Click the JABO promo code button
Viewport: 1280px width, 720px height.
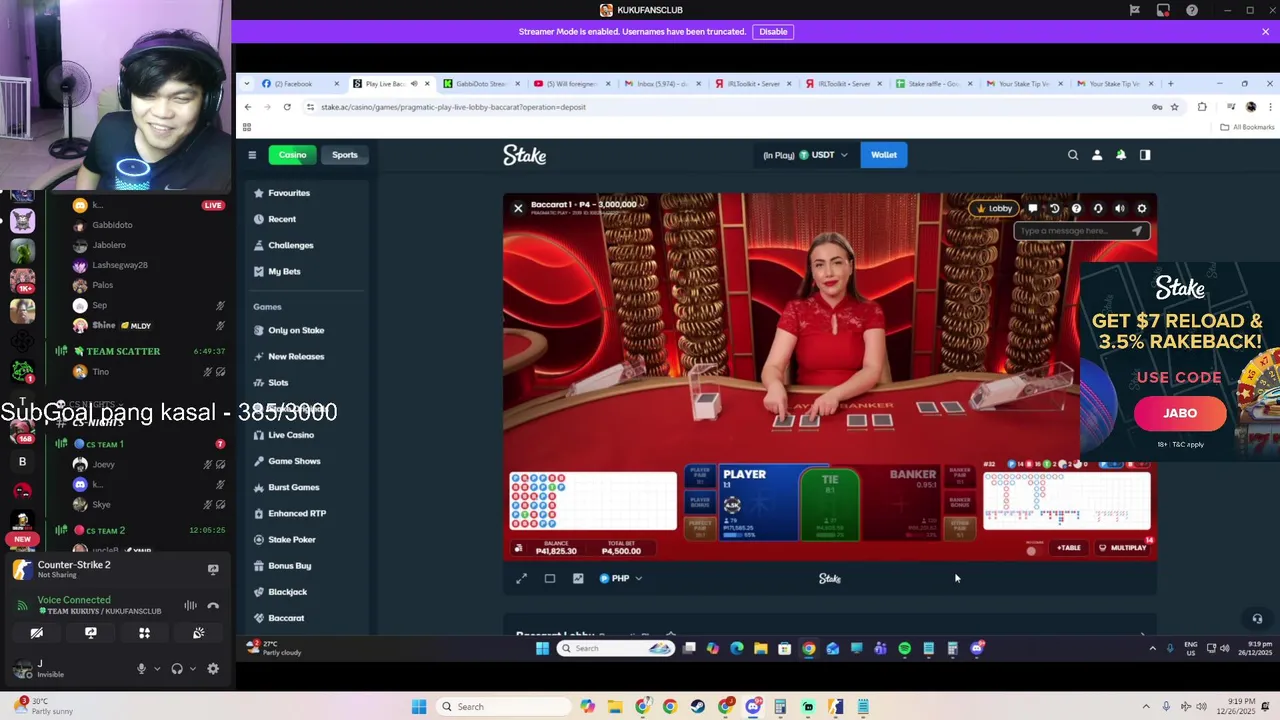[x=1180, y=413]
